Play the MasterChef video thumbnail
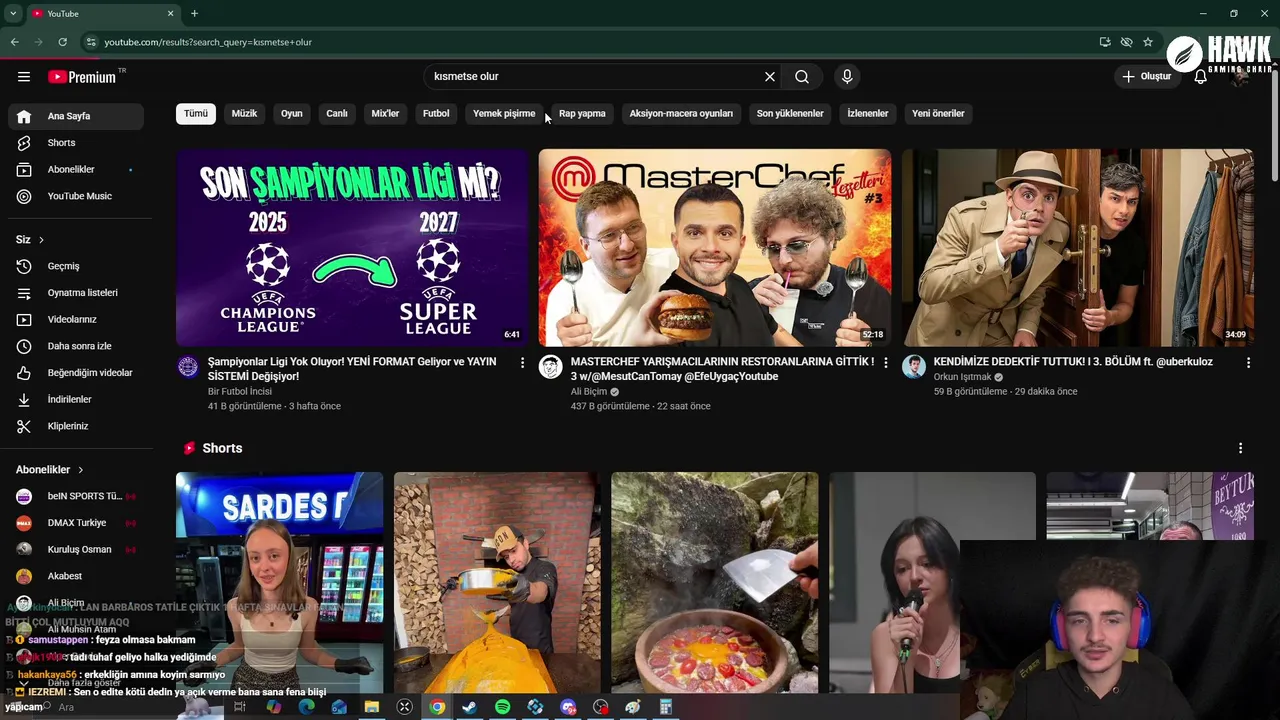Viewport: 1280px width, 720px height. click(x=715, y=248)
